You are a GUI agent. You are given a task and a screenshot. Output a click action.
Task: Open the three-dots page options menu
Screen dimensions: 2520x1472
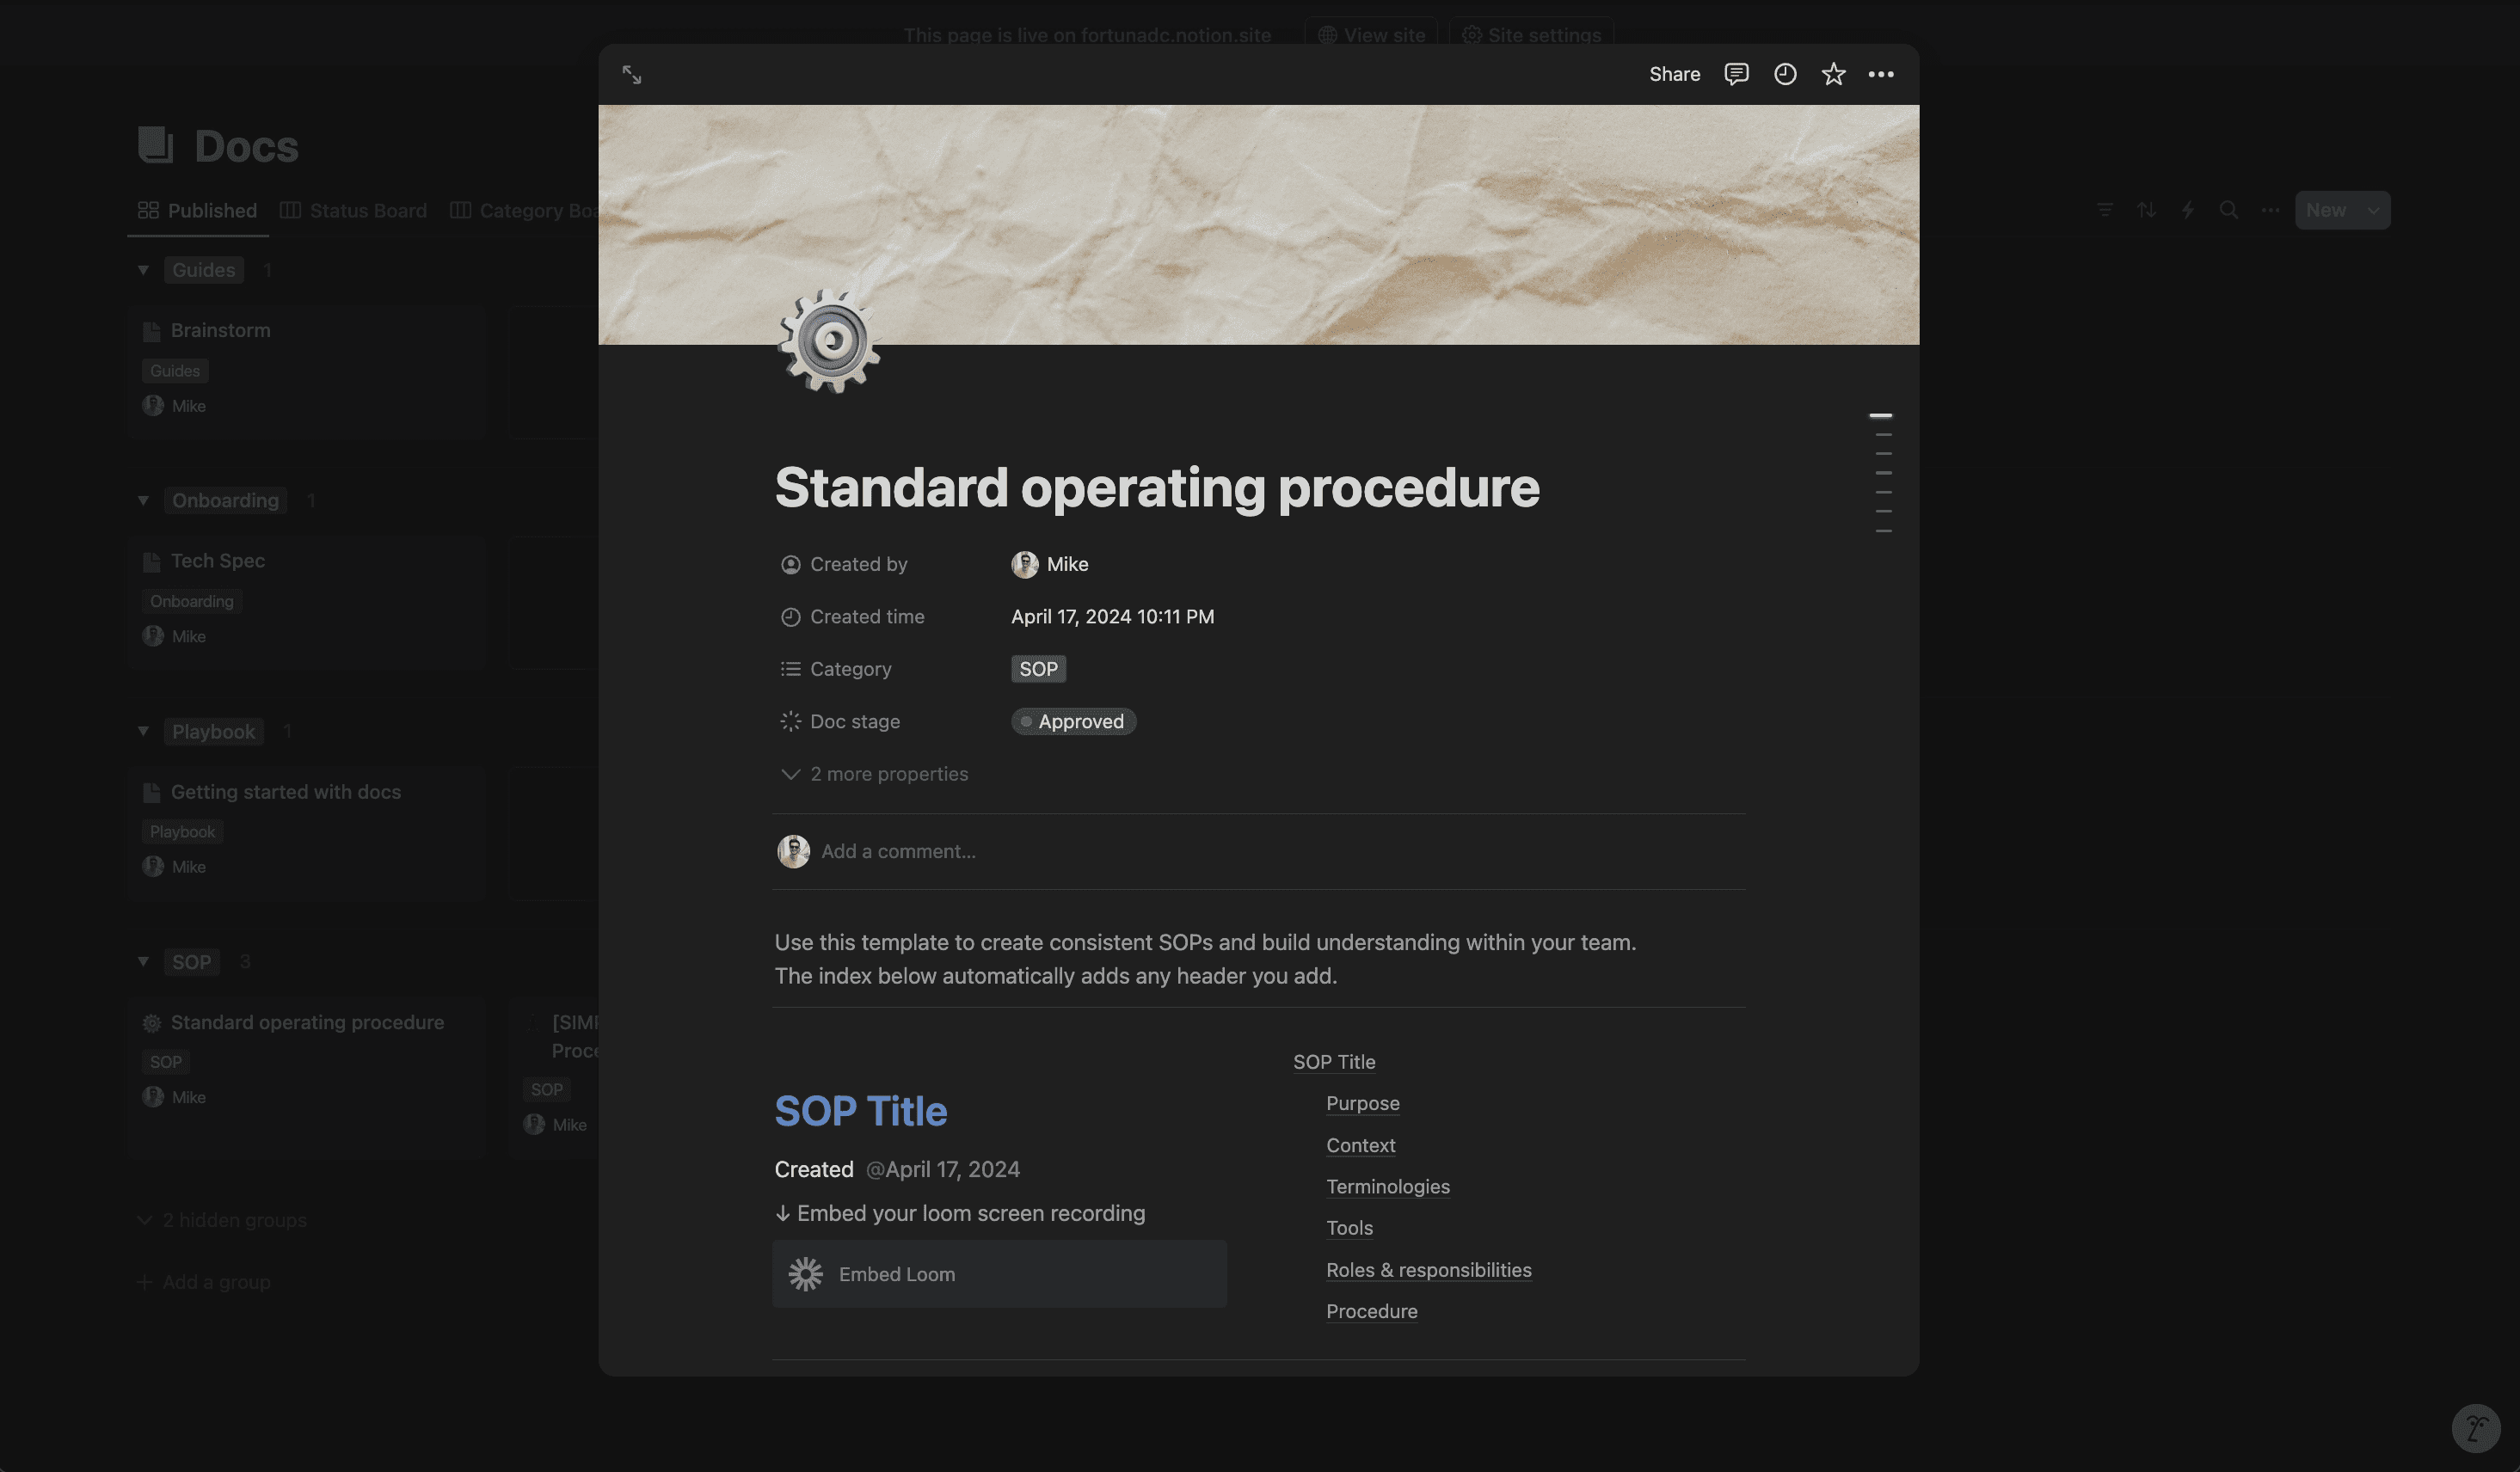coord(1881,74)
